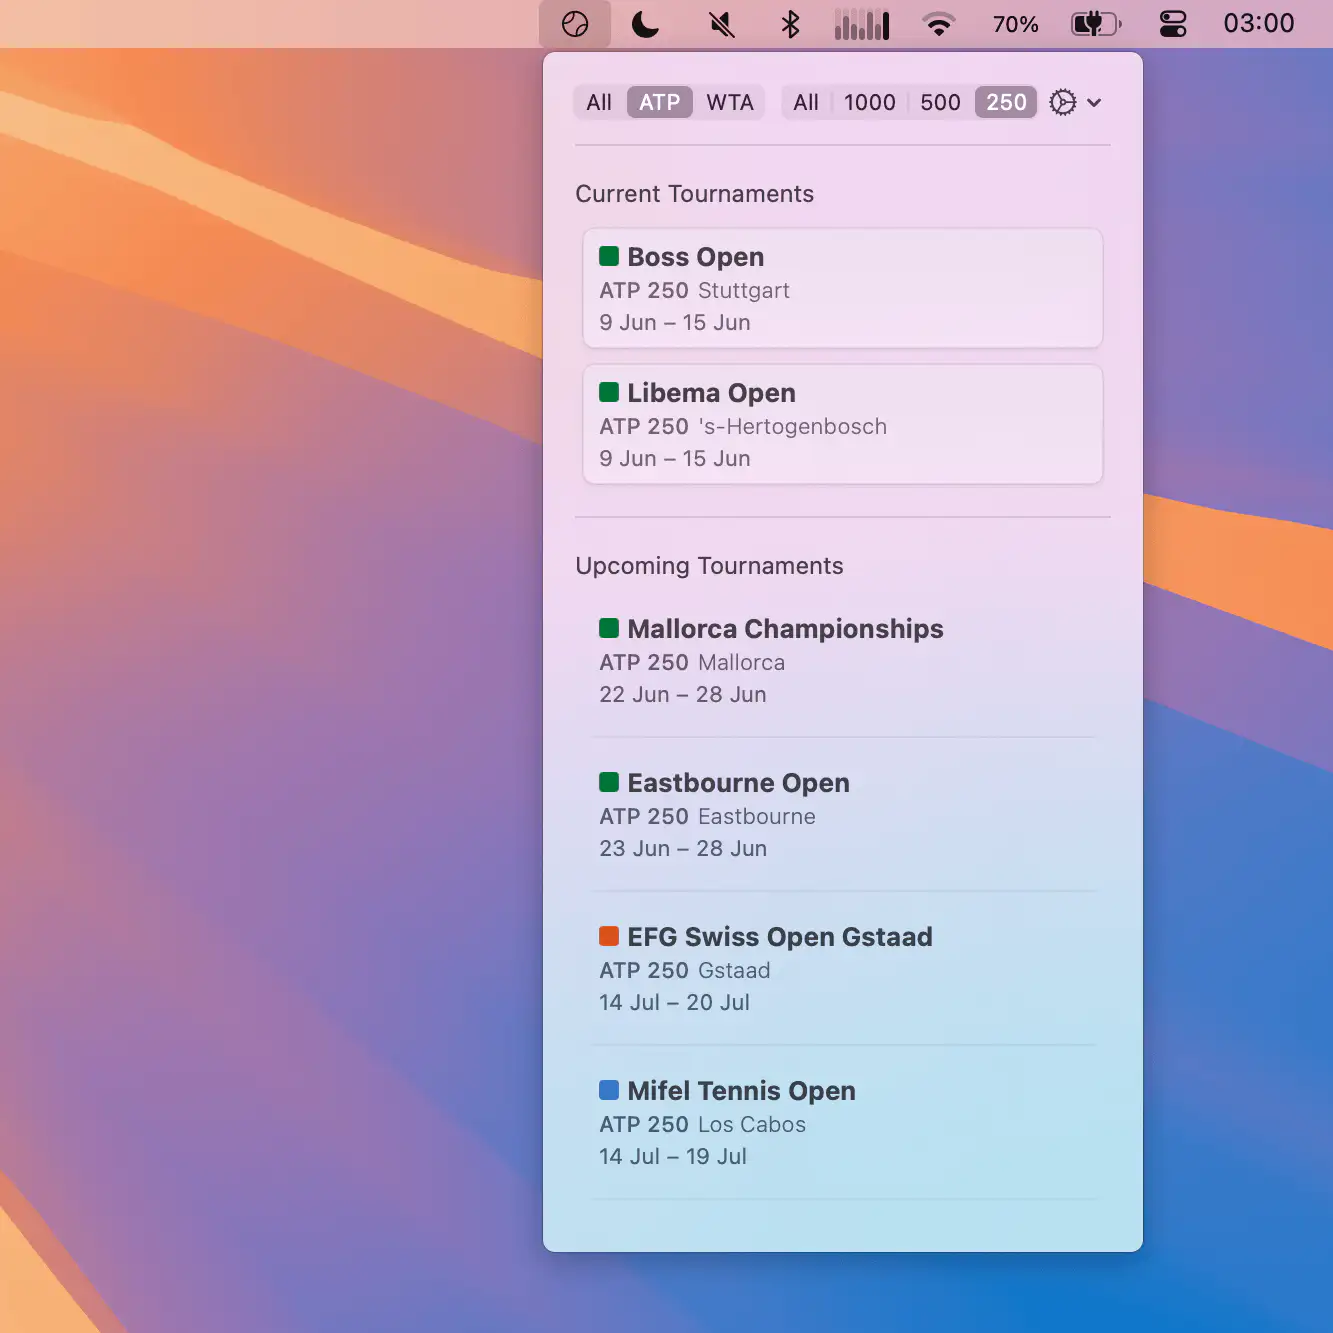Image resolution: width=1333 pixels, height=1333 pixels.
Task: Expand the chevron next to the gear
Action: pos(1094,102)
